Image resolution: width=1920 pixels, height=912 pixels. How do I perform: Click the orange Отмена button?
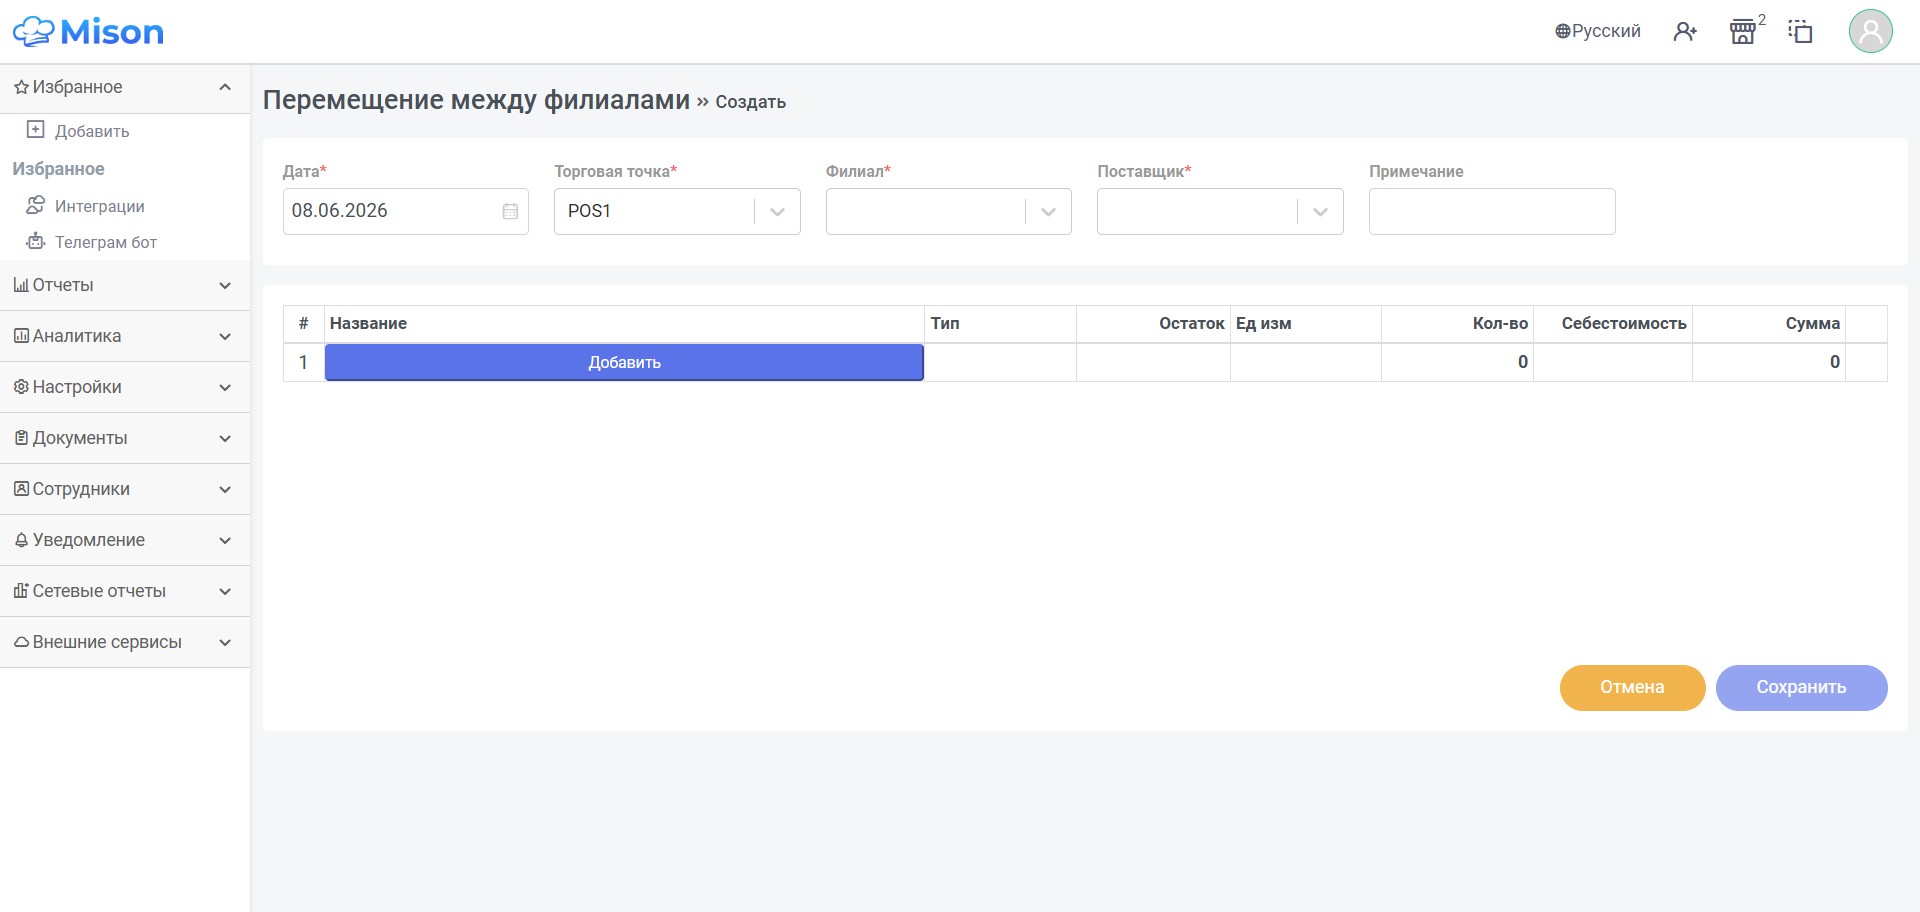click(x=1632, y=687)
